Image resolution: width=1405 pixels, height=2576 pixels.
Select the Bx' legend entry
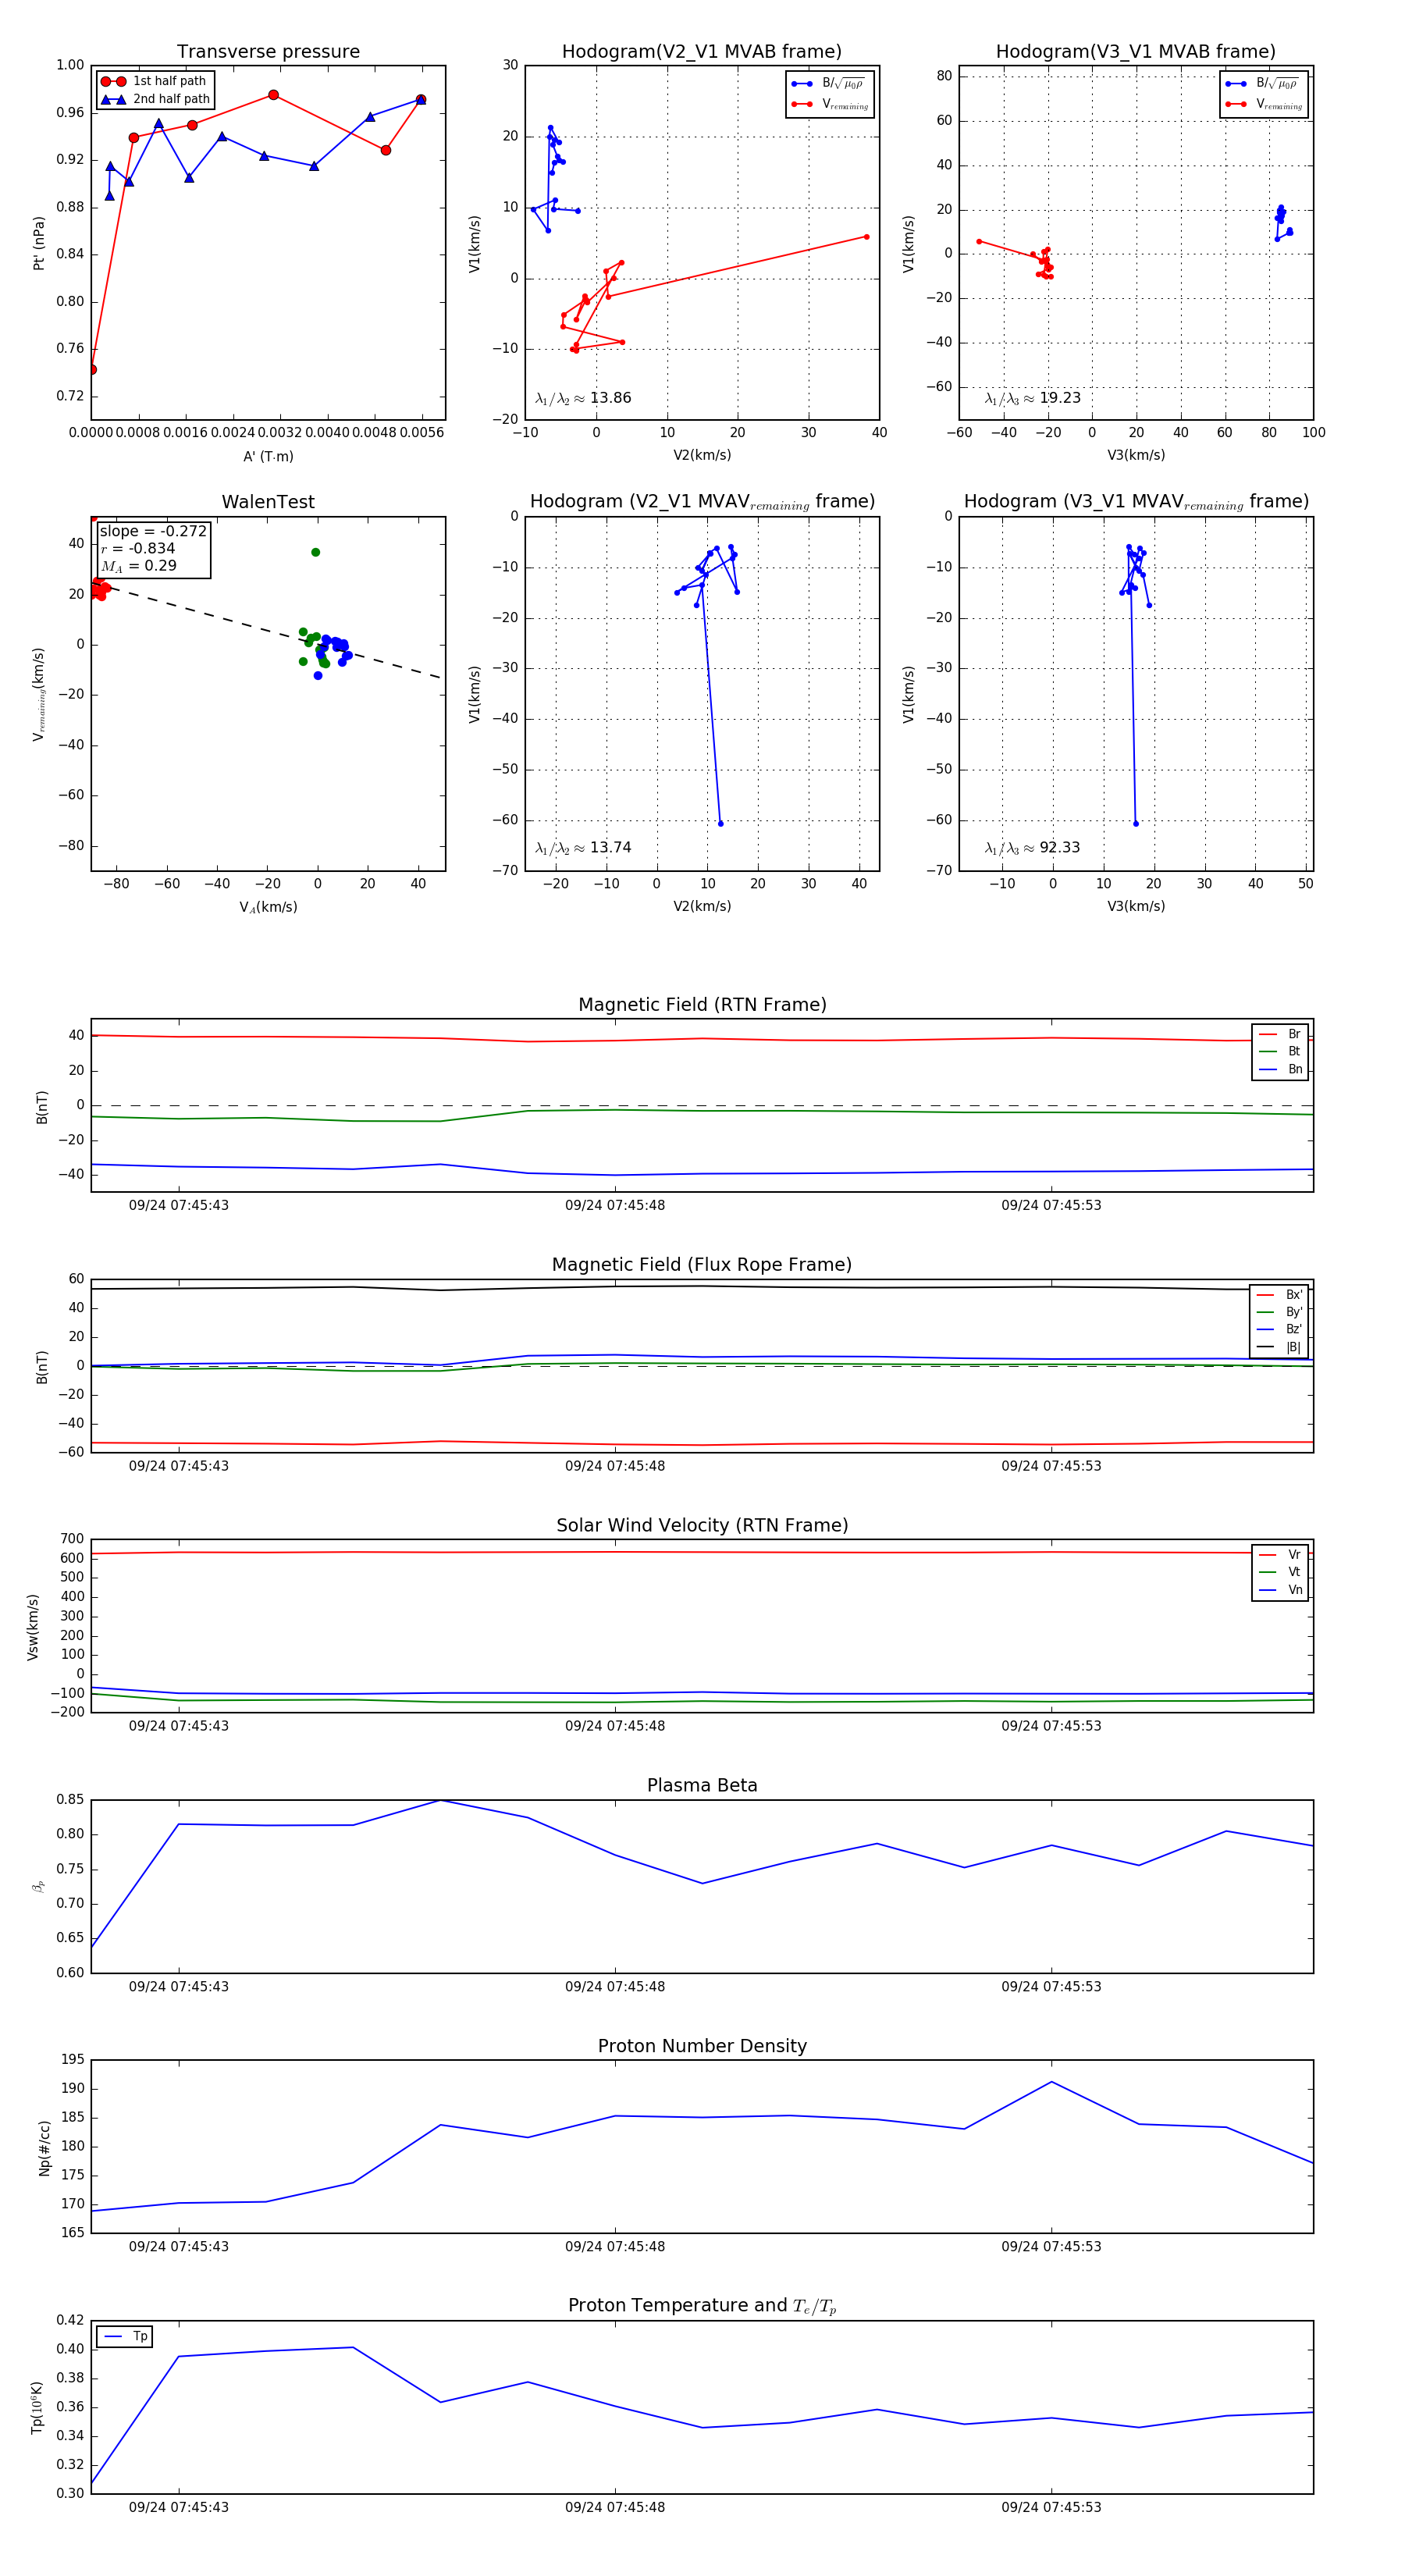(1279, 1295)
